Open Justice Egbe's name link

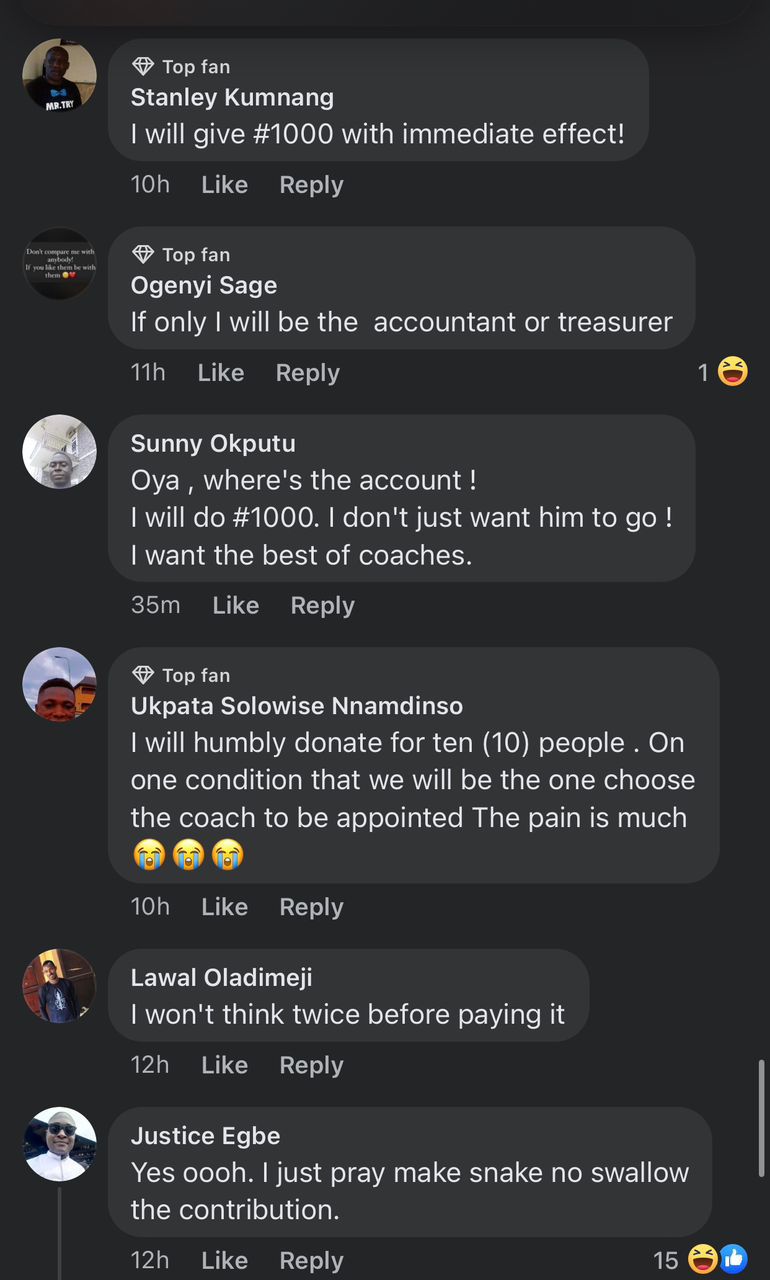pyautogui.click(x=205, y=1136)
